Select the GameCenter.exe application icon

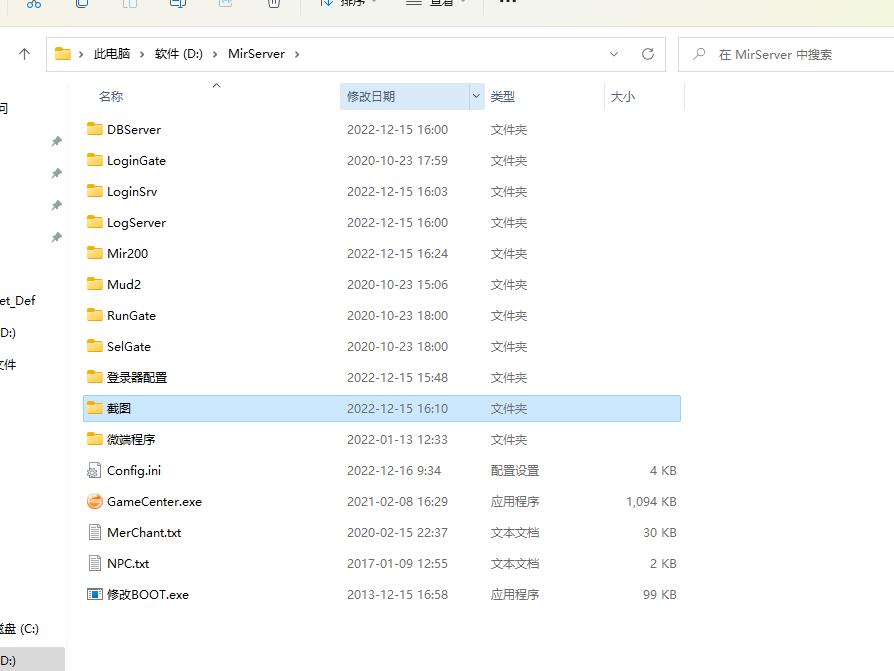95,501
